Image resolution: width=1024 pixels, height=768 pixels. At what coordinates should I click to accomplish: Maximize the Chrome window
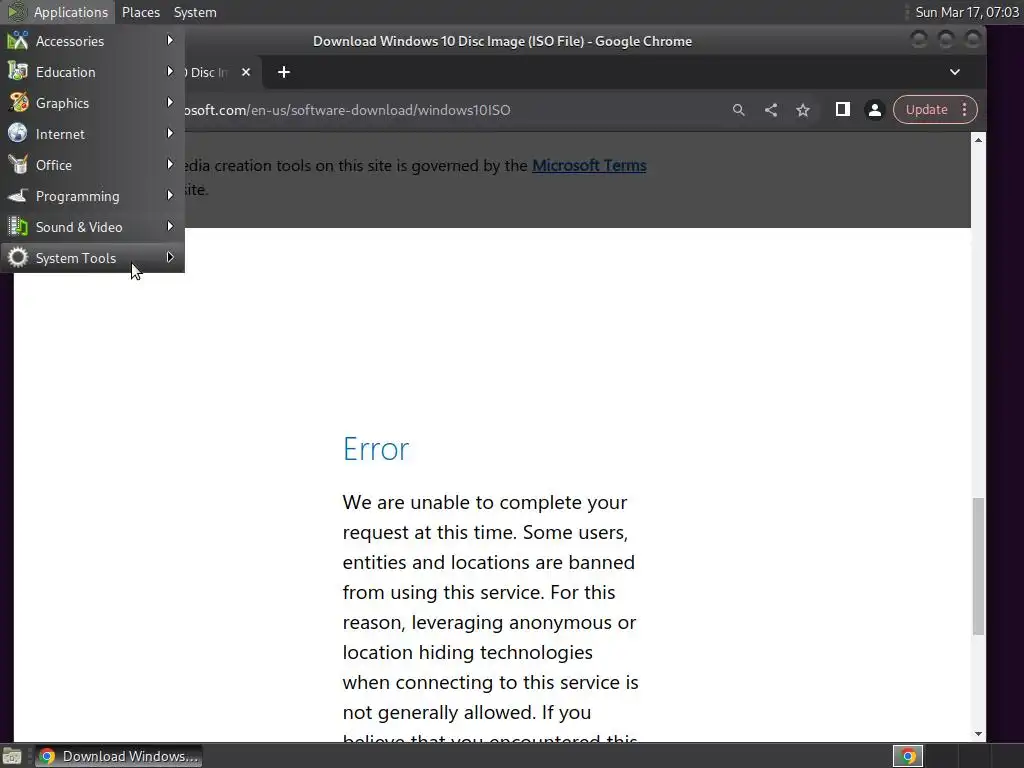coord(946,40)
